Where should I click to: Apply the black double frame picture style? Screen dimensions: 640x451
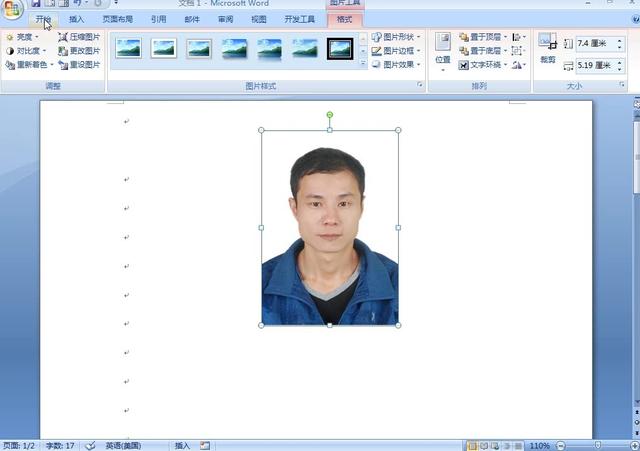click(340, 49)
